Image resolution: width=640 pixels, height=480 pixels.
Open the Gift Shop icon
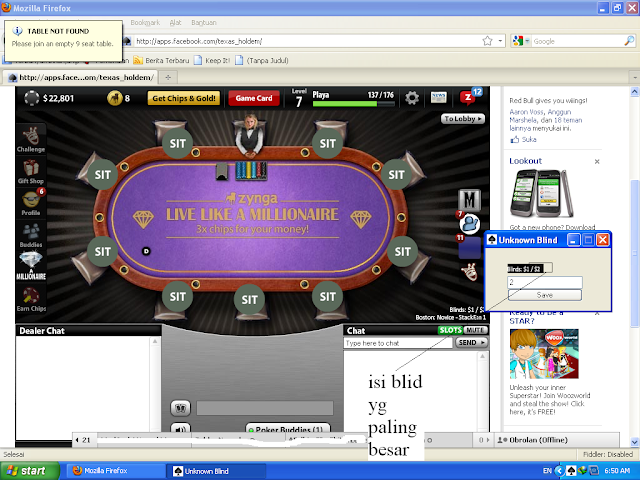click(31, 171)
